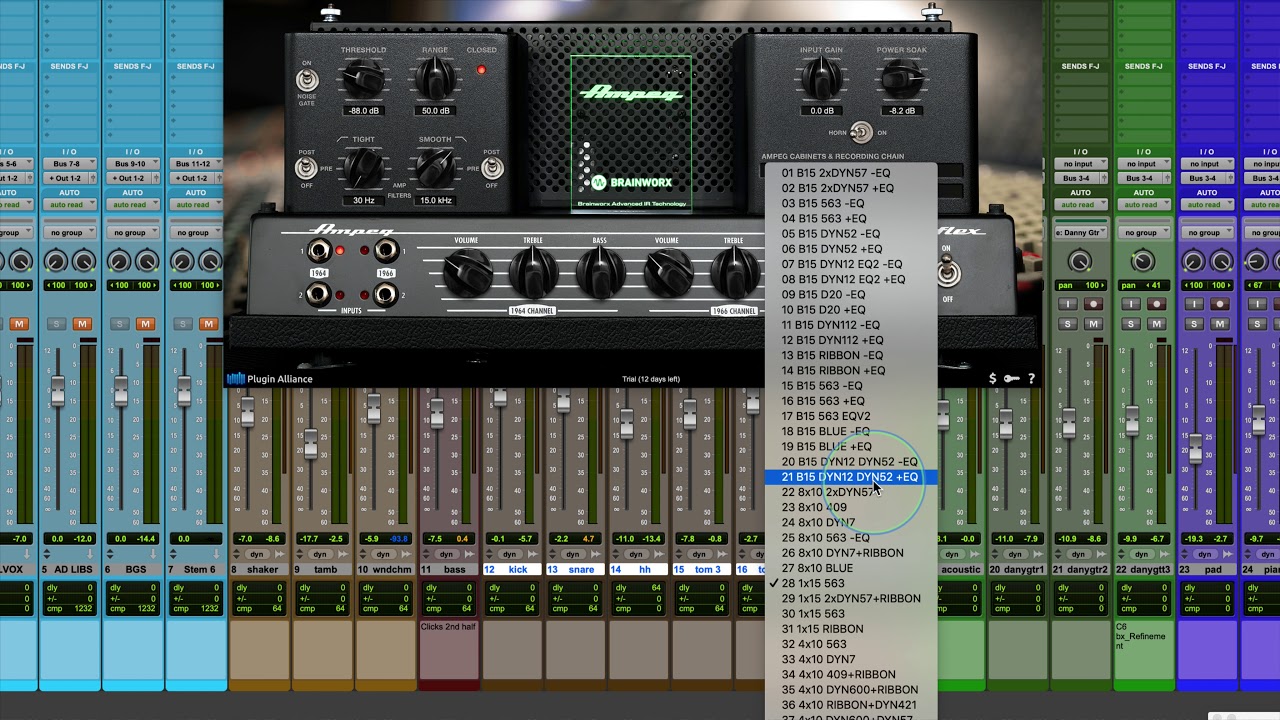The width and height of the screenshot is (1280, 720).
Task: Click the dyn button on shaker track
Action: [x=257, y=553]
